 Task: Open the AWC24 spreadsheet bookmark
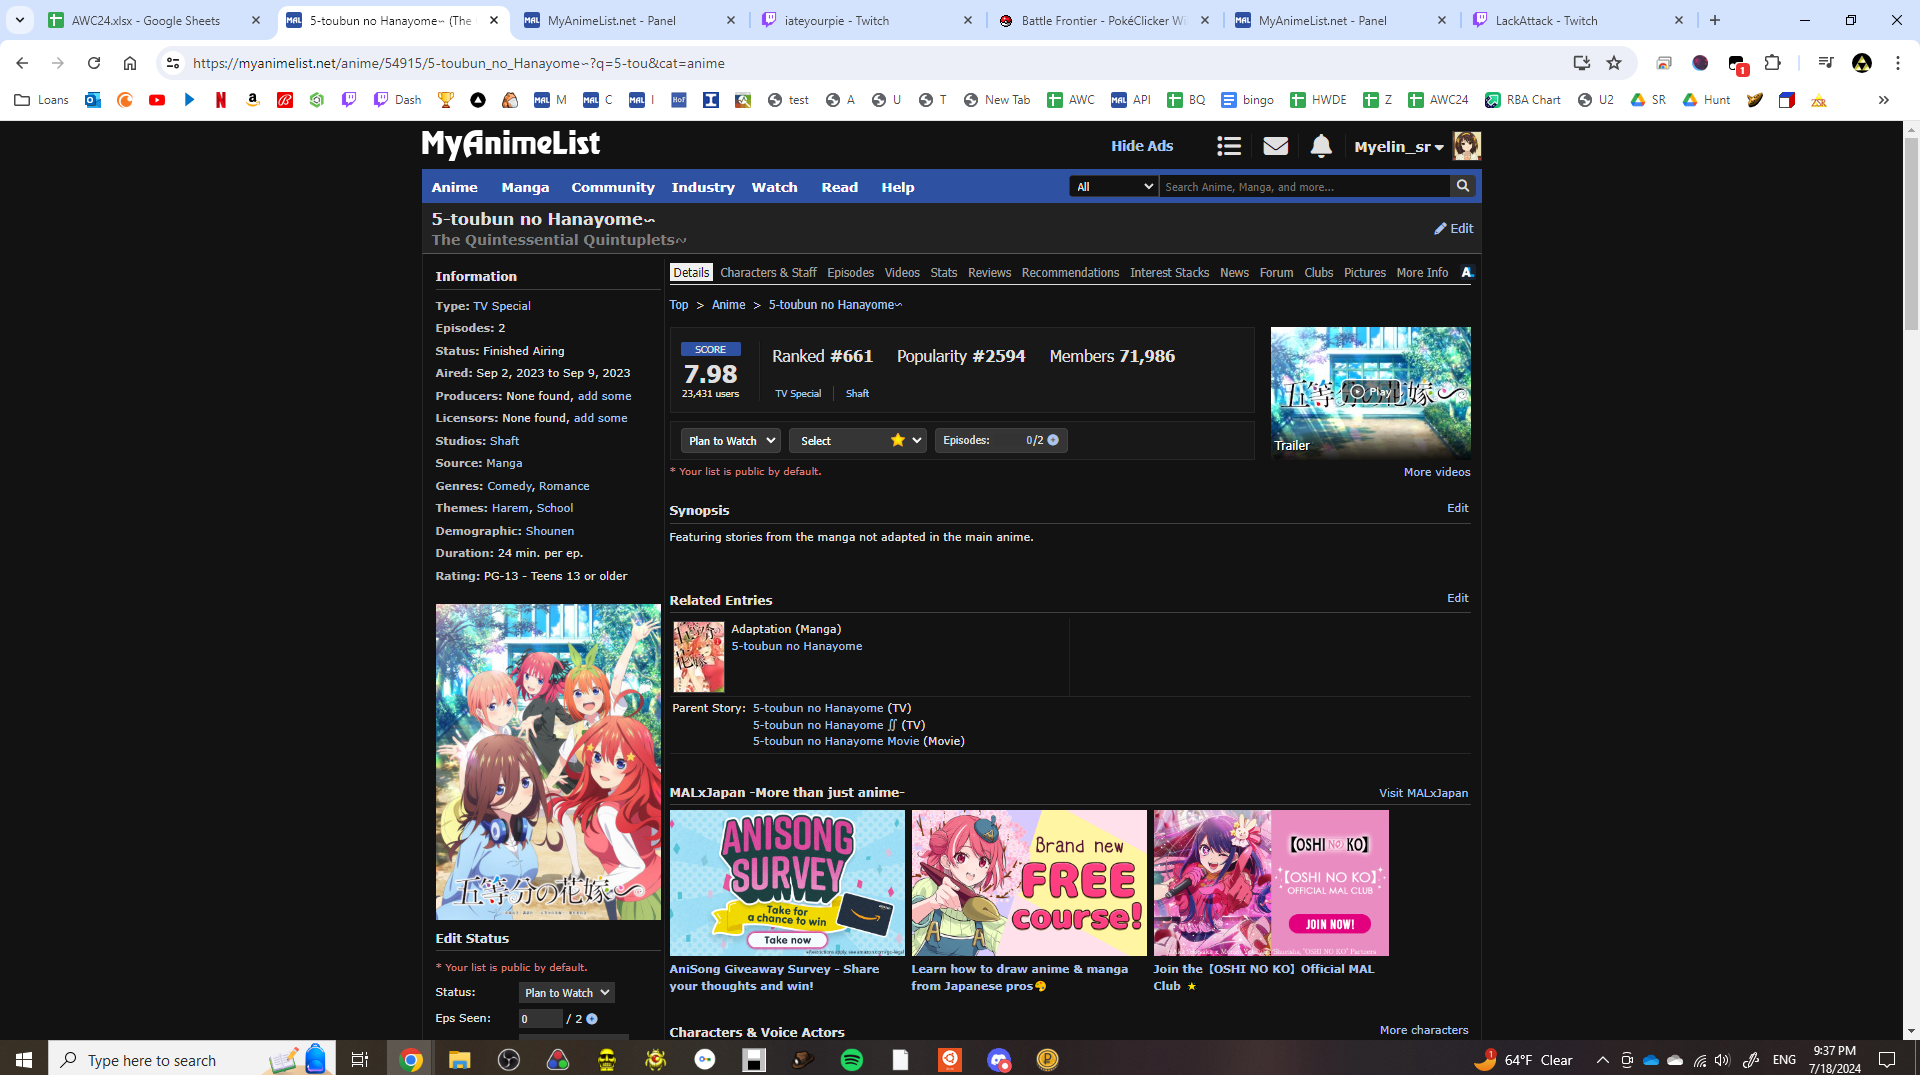click(x=1438, y=100)
